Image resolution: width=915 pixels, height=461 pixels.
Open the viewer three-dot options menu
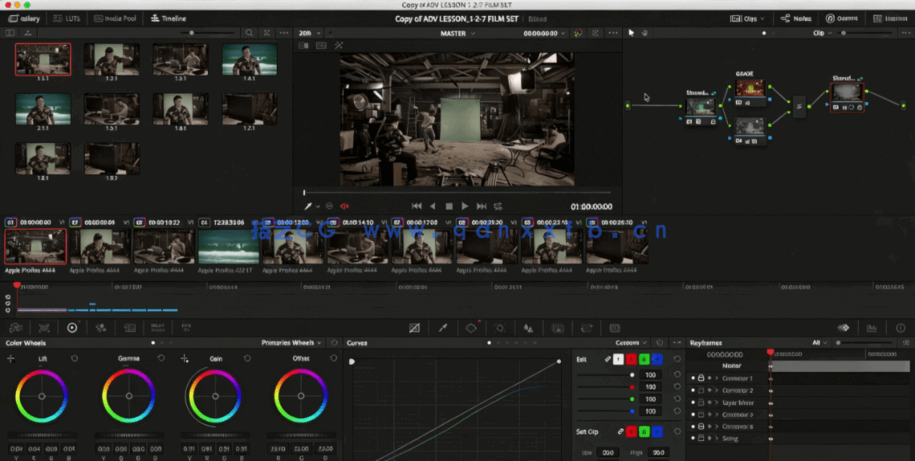click(x=613, y=33)
